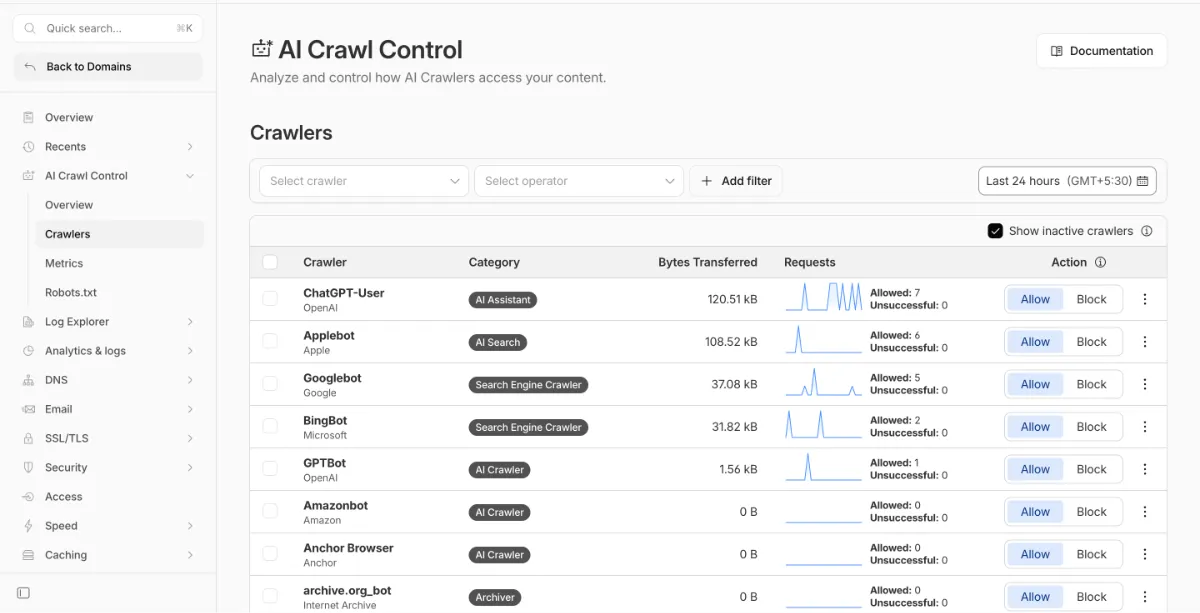
Task: Click the calendar icon in the time range selector
Action: (x=1142, y=181)
